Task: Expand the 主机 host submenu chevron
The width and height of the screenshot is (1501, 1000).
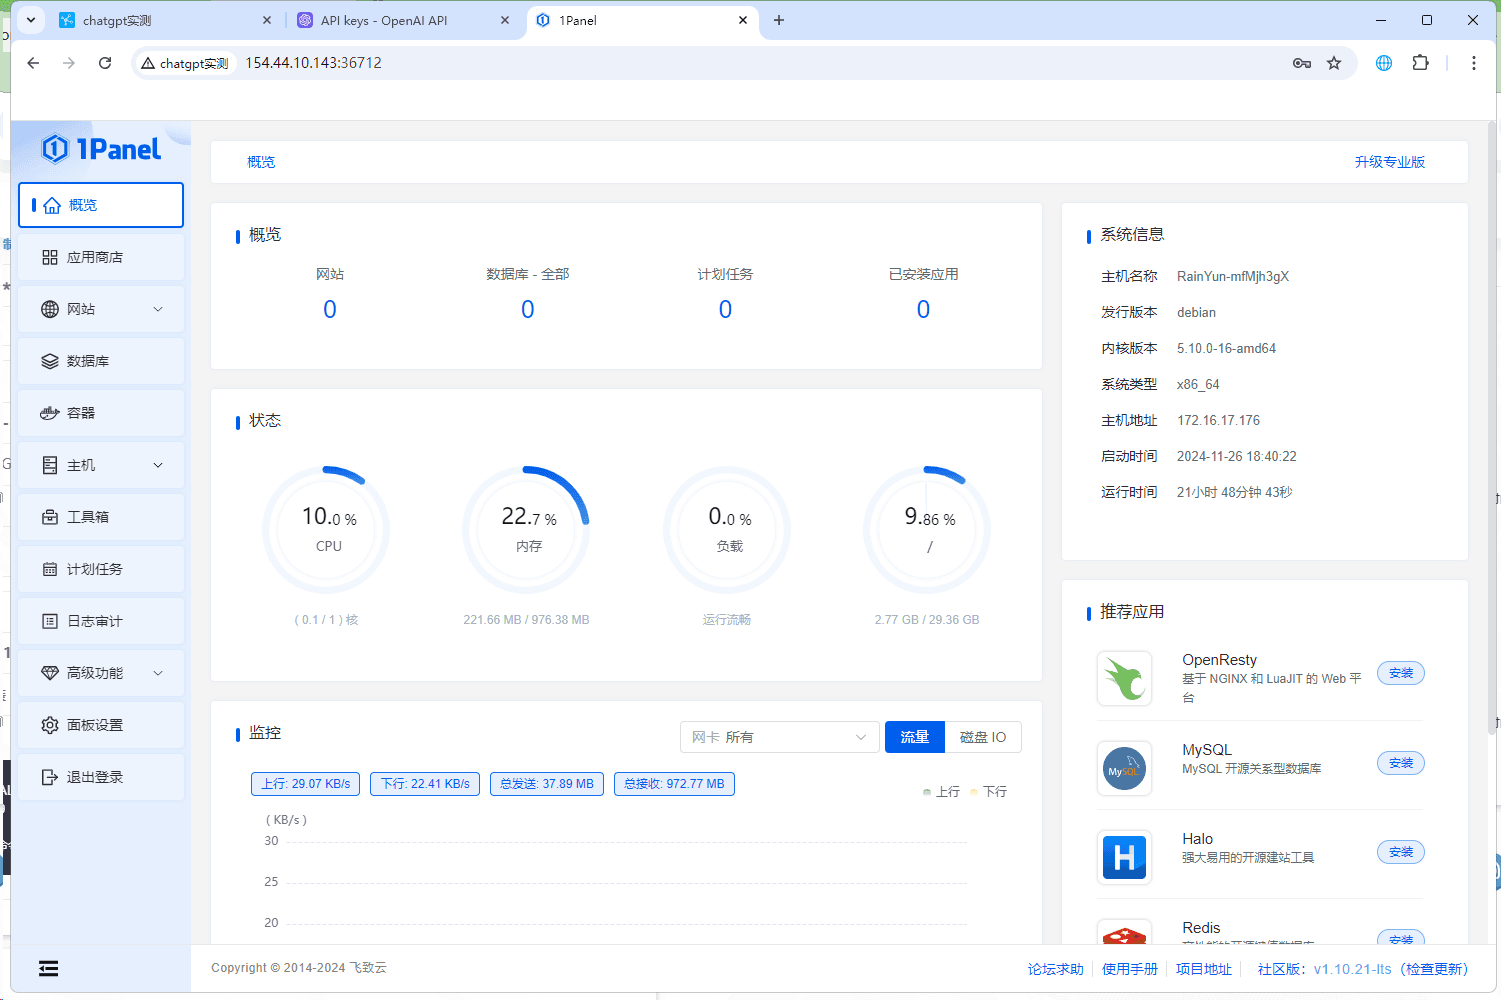Action: tap(158, 465)
